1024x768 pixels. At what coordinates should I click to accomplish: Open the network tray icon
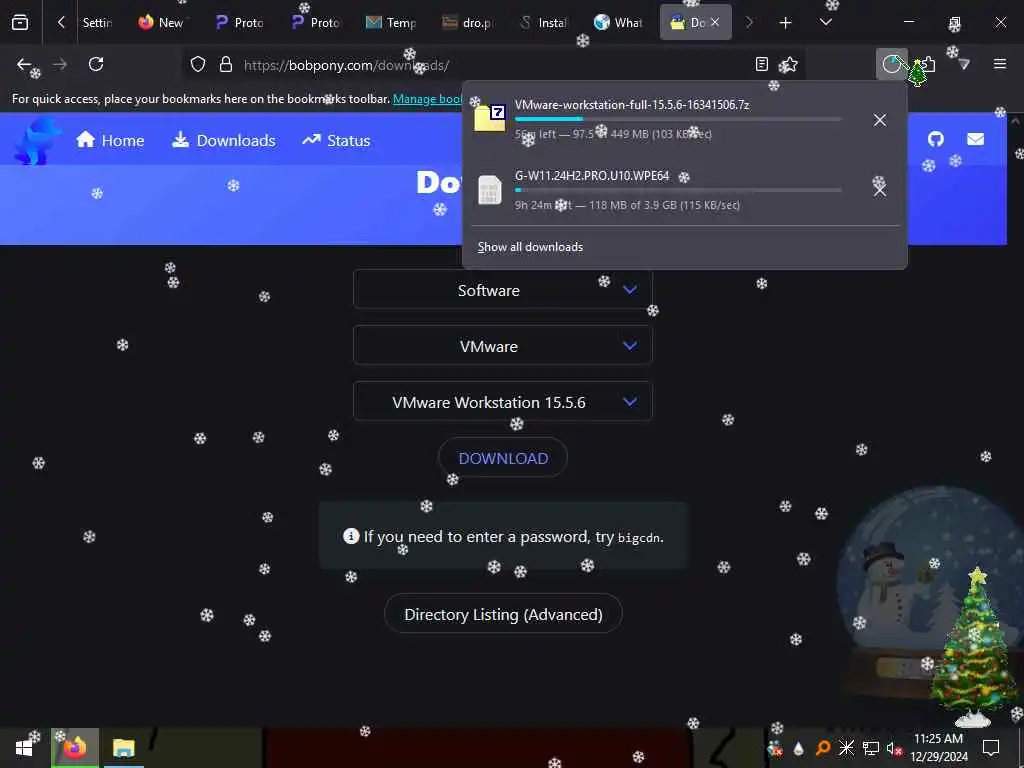point(871,748)
